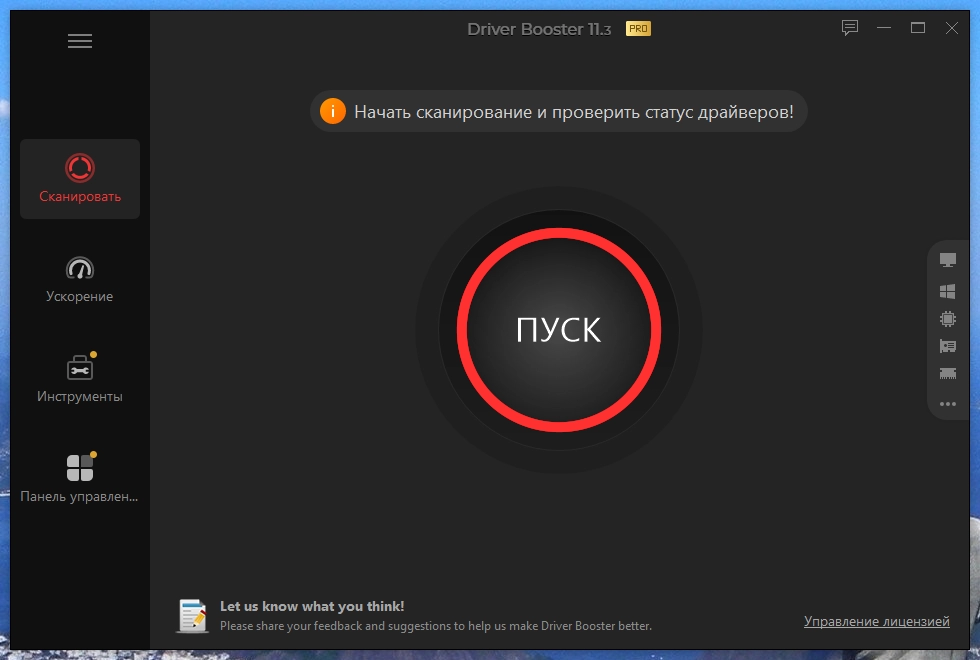The width and height of the screenshot is (980, 660).
Task: Open the hamburger menu
Action: 80,41
